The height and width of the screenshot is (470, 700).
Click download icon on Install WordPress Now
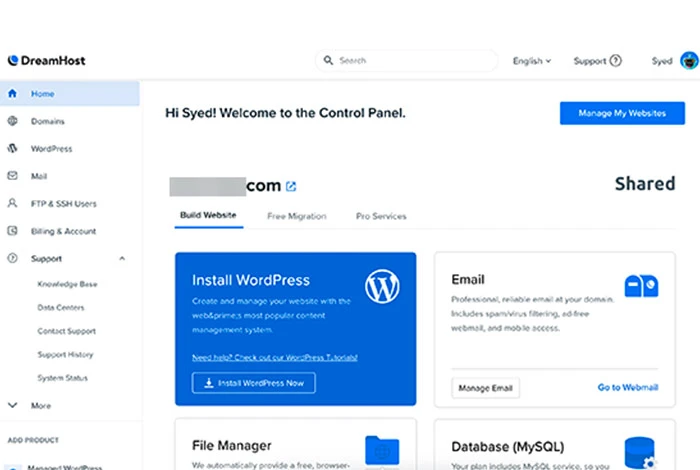click(x=208, y=383)
